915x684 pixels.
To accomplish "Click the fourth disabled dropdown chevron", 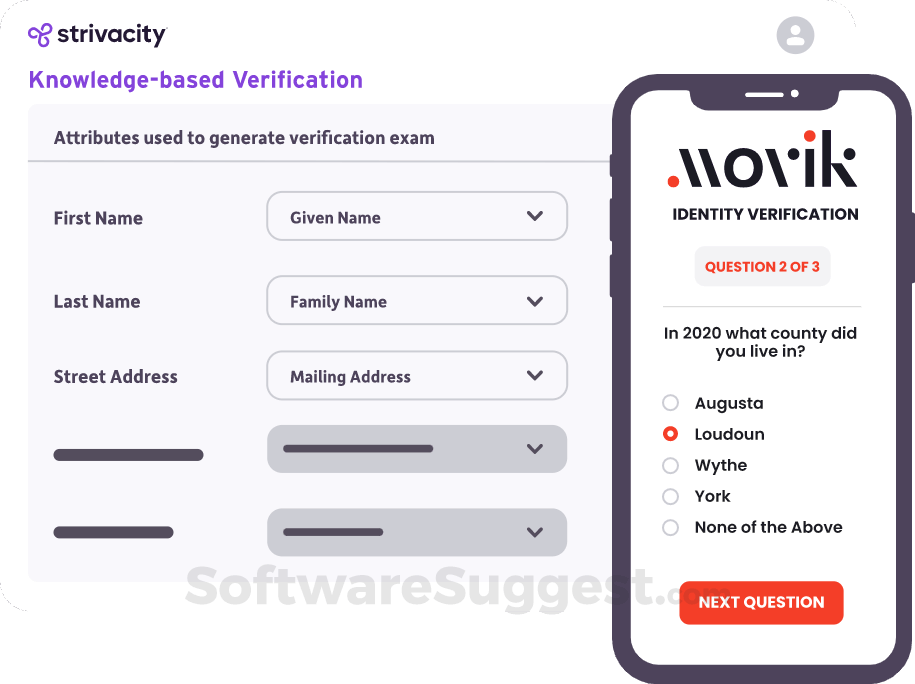I will tap(536, 449).
